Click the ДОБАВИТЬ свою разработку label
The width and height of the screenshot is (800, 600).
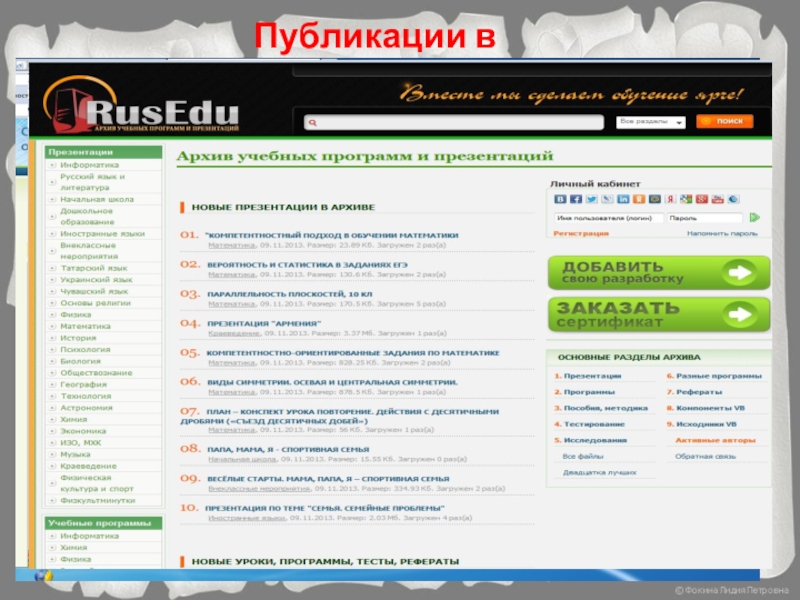click(622, 272)
